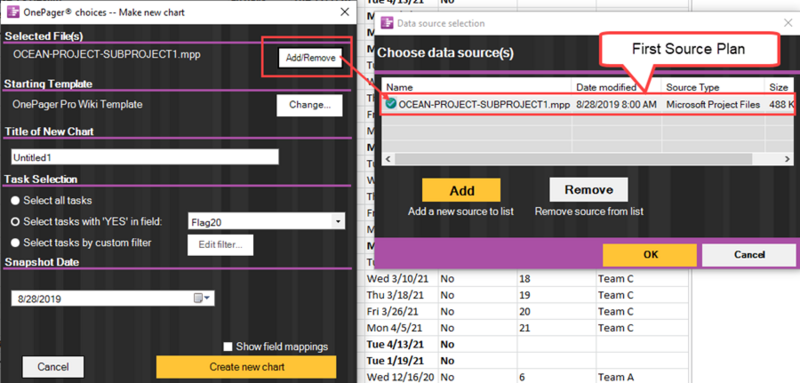
Task: Open the Flag20 field dropdown
Action: tap(337, 222)
